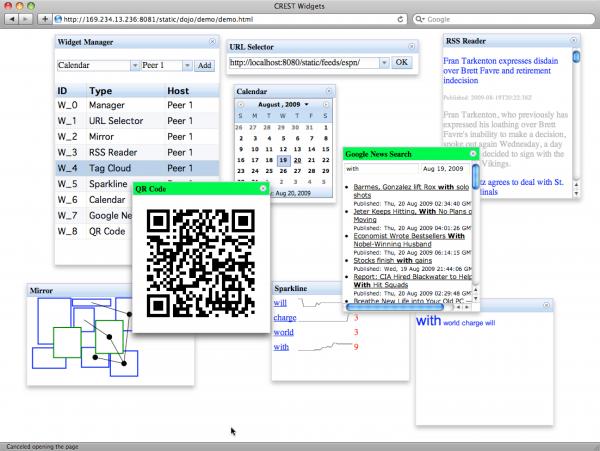Image resolution: width=600 pixels, height=451 pixels.
Task: Select the large with tag in Tag Cloud
Action: pos(429,321)
